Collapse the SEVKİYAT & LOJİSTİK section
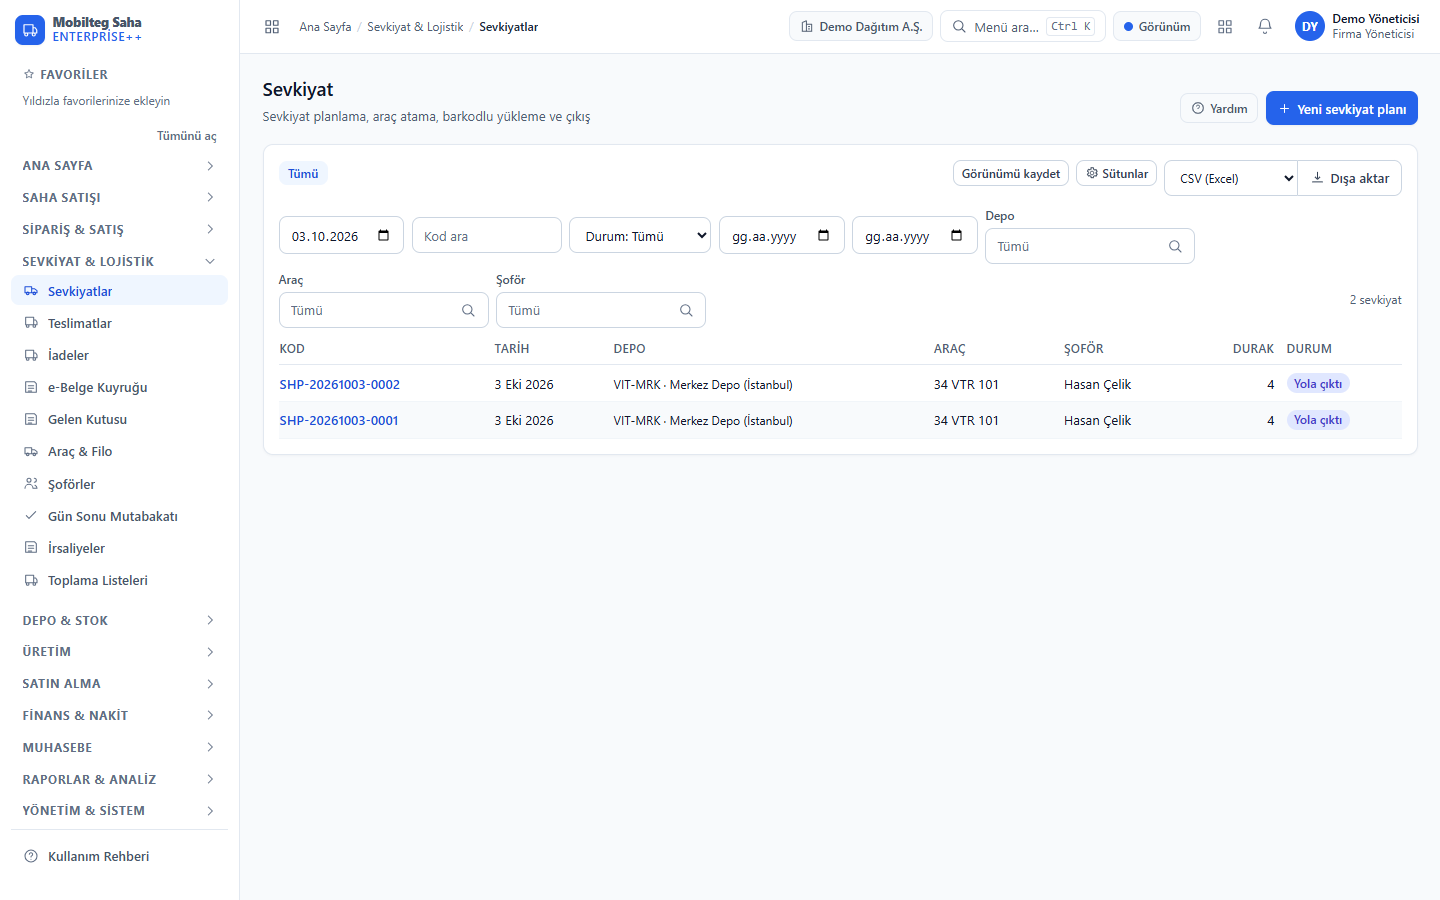 pos(119,261)
